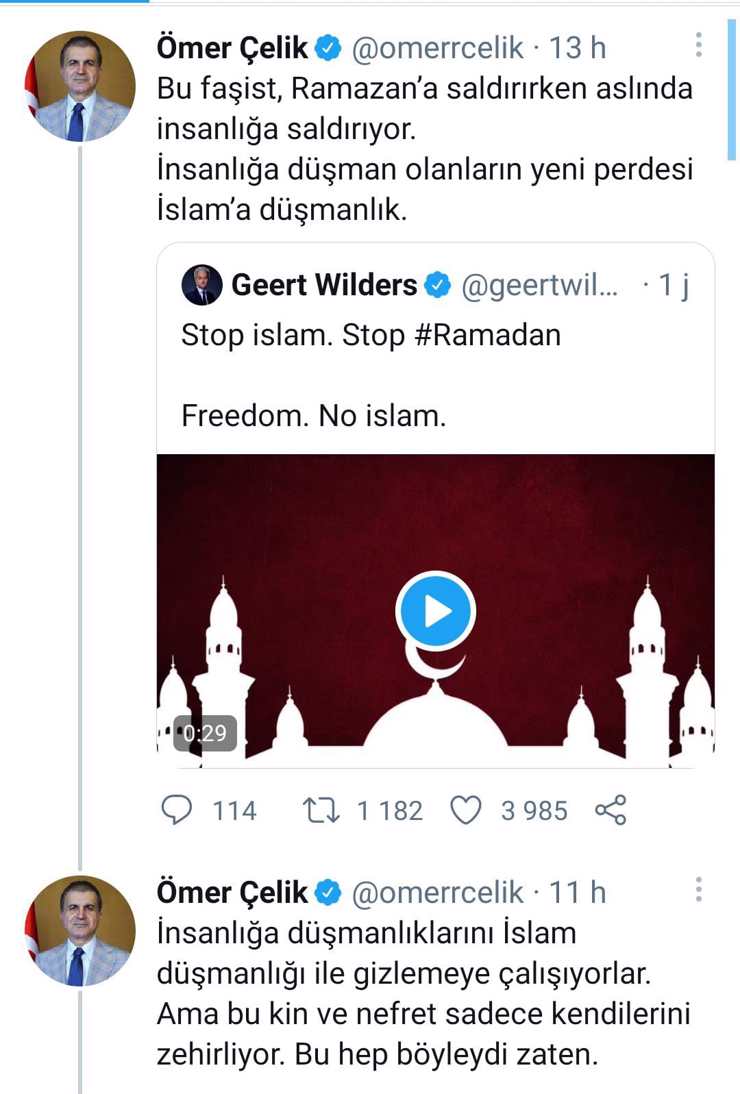Like the tweet with heart icon
This screenshot has height=1094, width=740.
pos(467,810)
